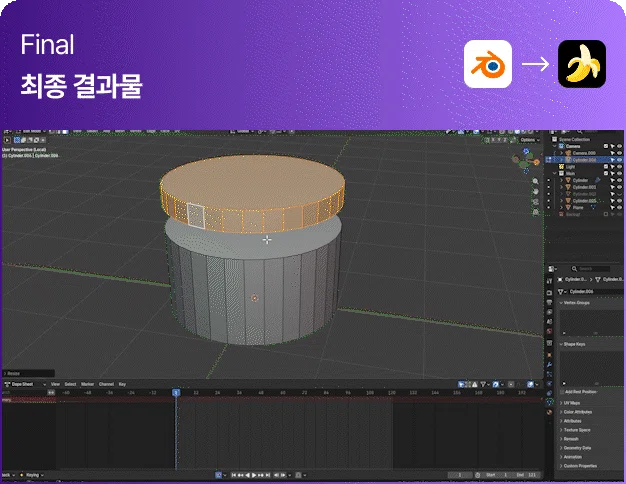This screenshot has width=626, height=484.
Task: Toggle perspective/orthographic grid gizmo
Action: (536, 212)
